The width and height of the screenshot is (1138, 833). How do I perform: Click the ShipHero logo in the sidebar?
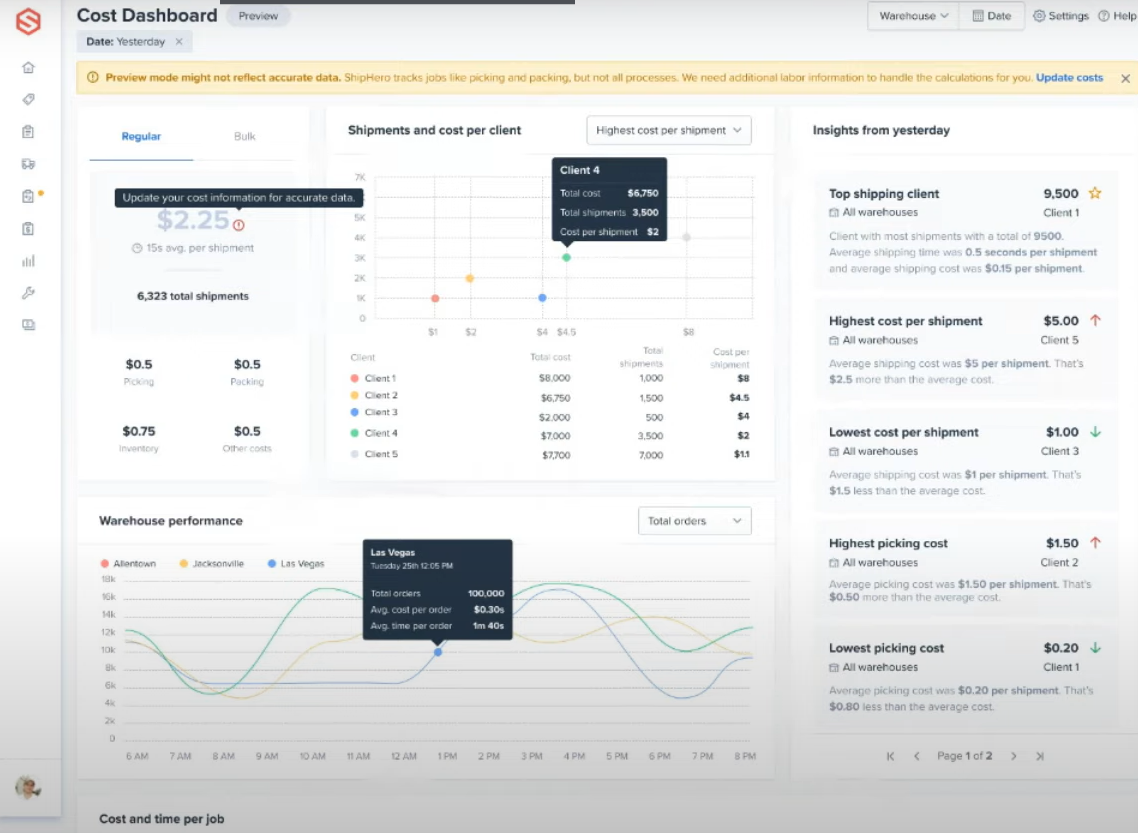(x=28, y=21)
